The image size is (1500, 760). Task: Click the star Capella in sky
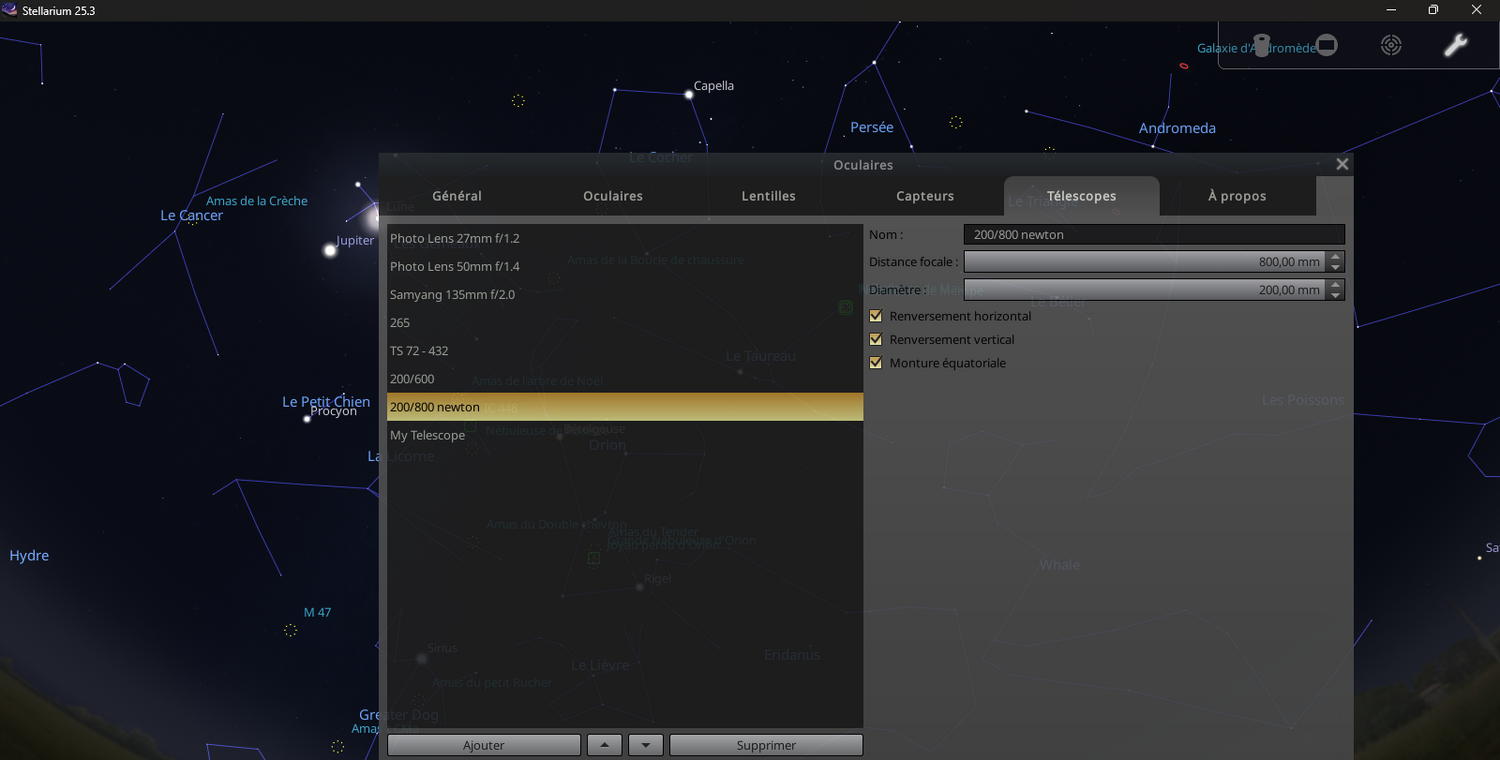689,94
